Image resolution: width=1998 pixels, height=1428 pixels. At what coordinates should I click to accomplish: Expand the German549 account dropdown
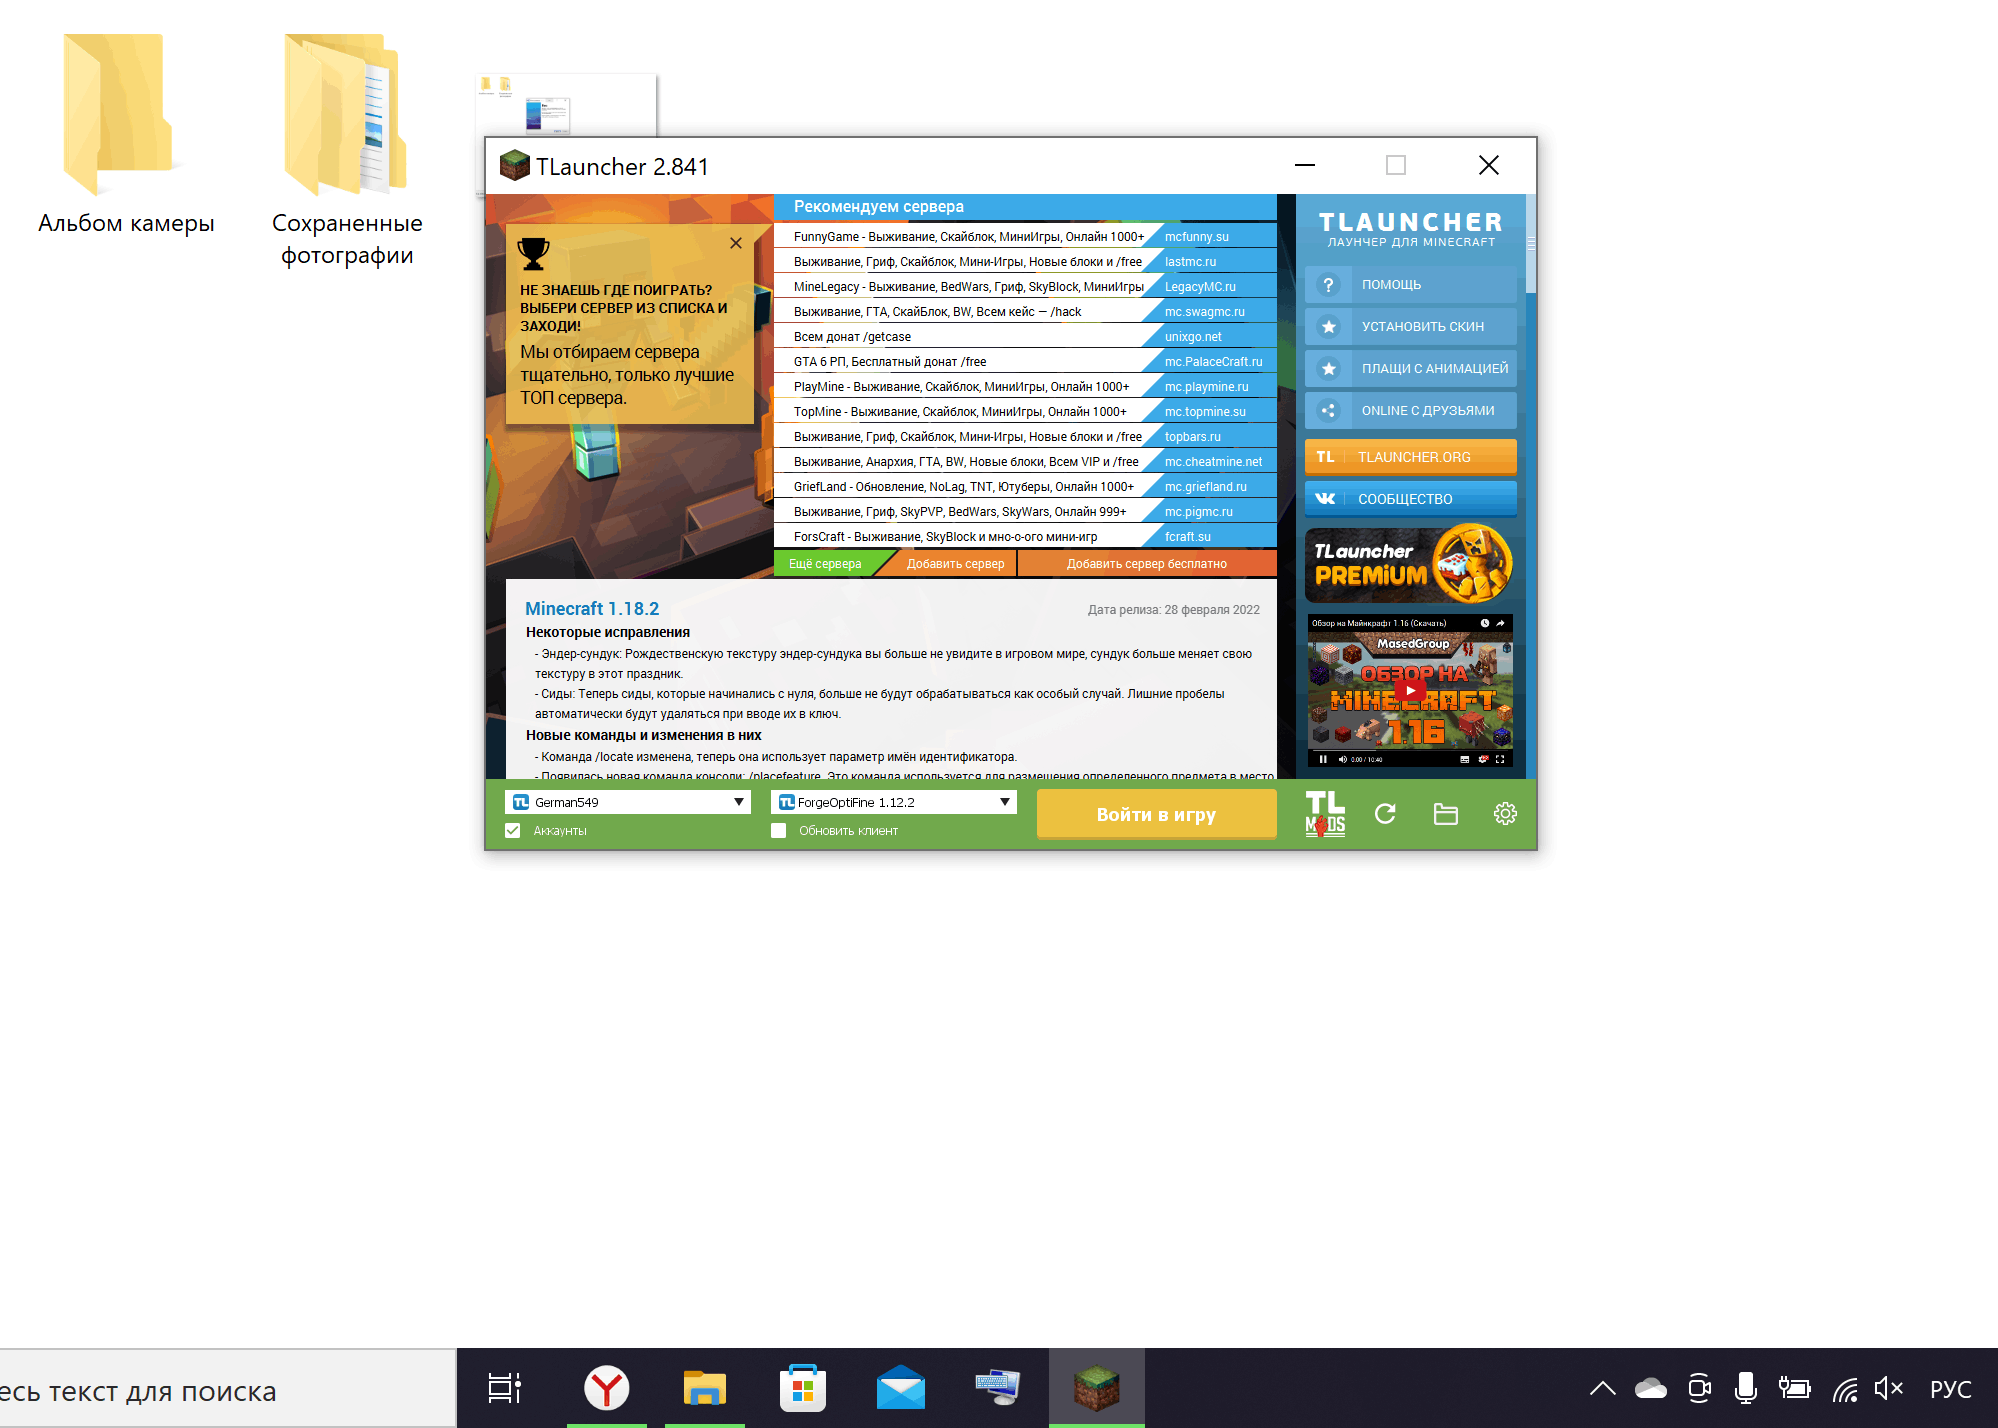point(738,802)
